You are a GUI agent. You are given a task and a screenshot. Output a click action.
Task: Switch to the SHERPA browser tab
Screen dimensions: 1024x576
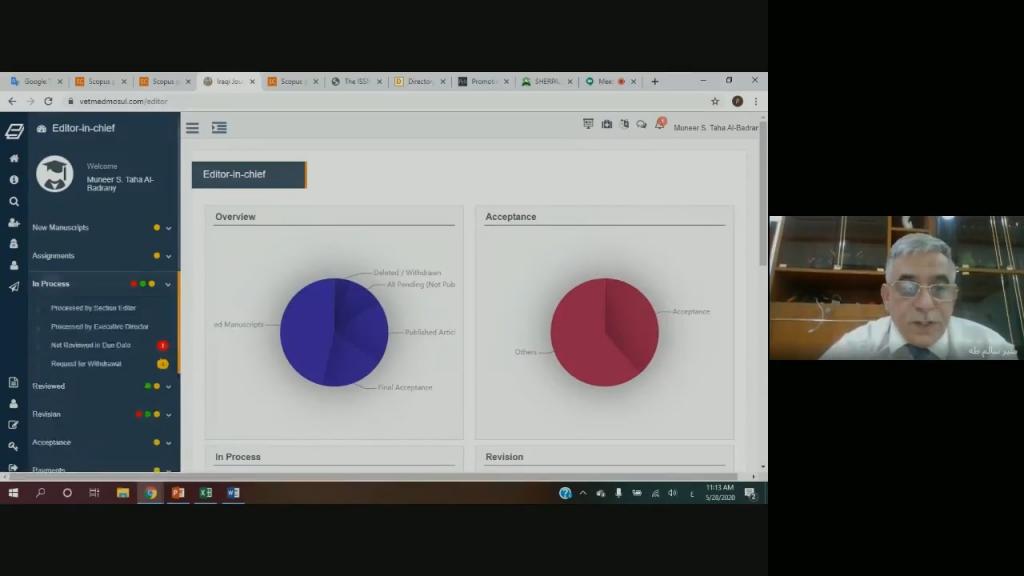point(546,82)
